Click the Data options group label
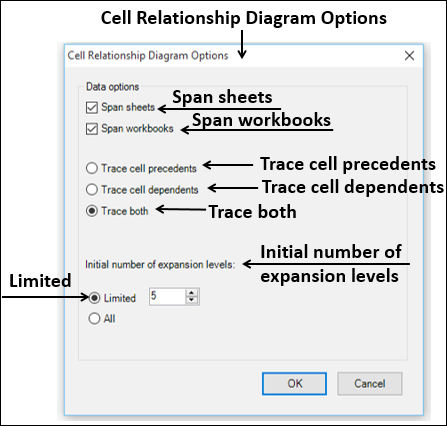 (x=112, y=87)
